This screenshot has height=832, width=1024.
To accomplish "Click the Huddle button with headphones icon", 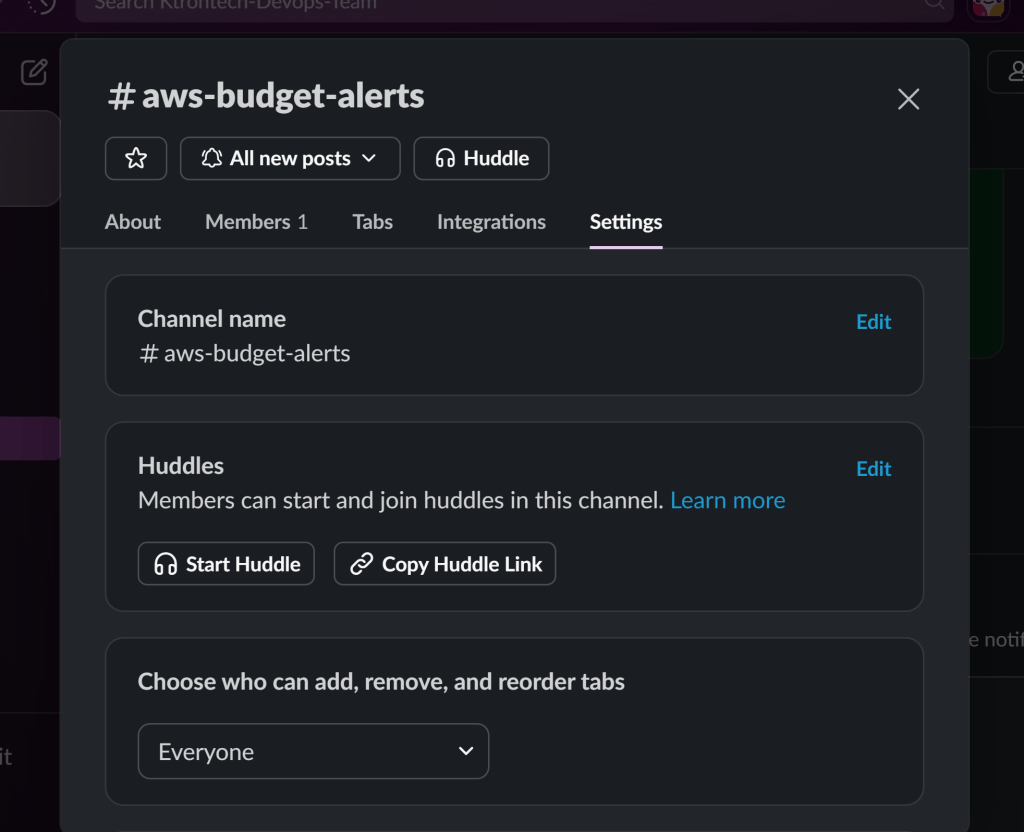I will coord(481,158).
